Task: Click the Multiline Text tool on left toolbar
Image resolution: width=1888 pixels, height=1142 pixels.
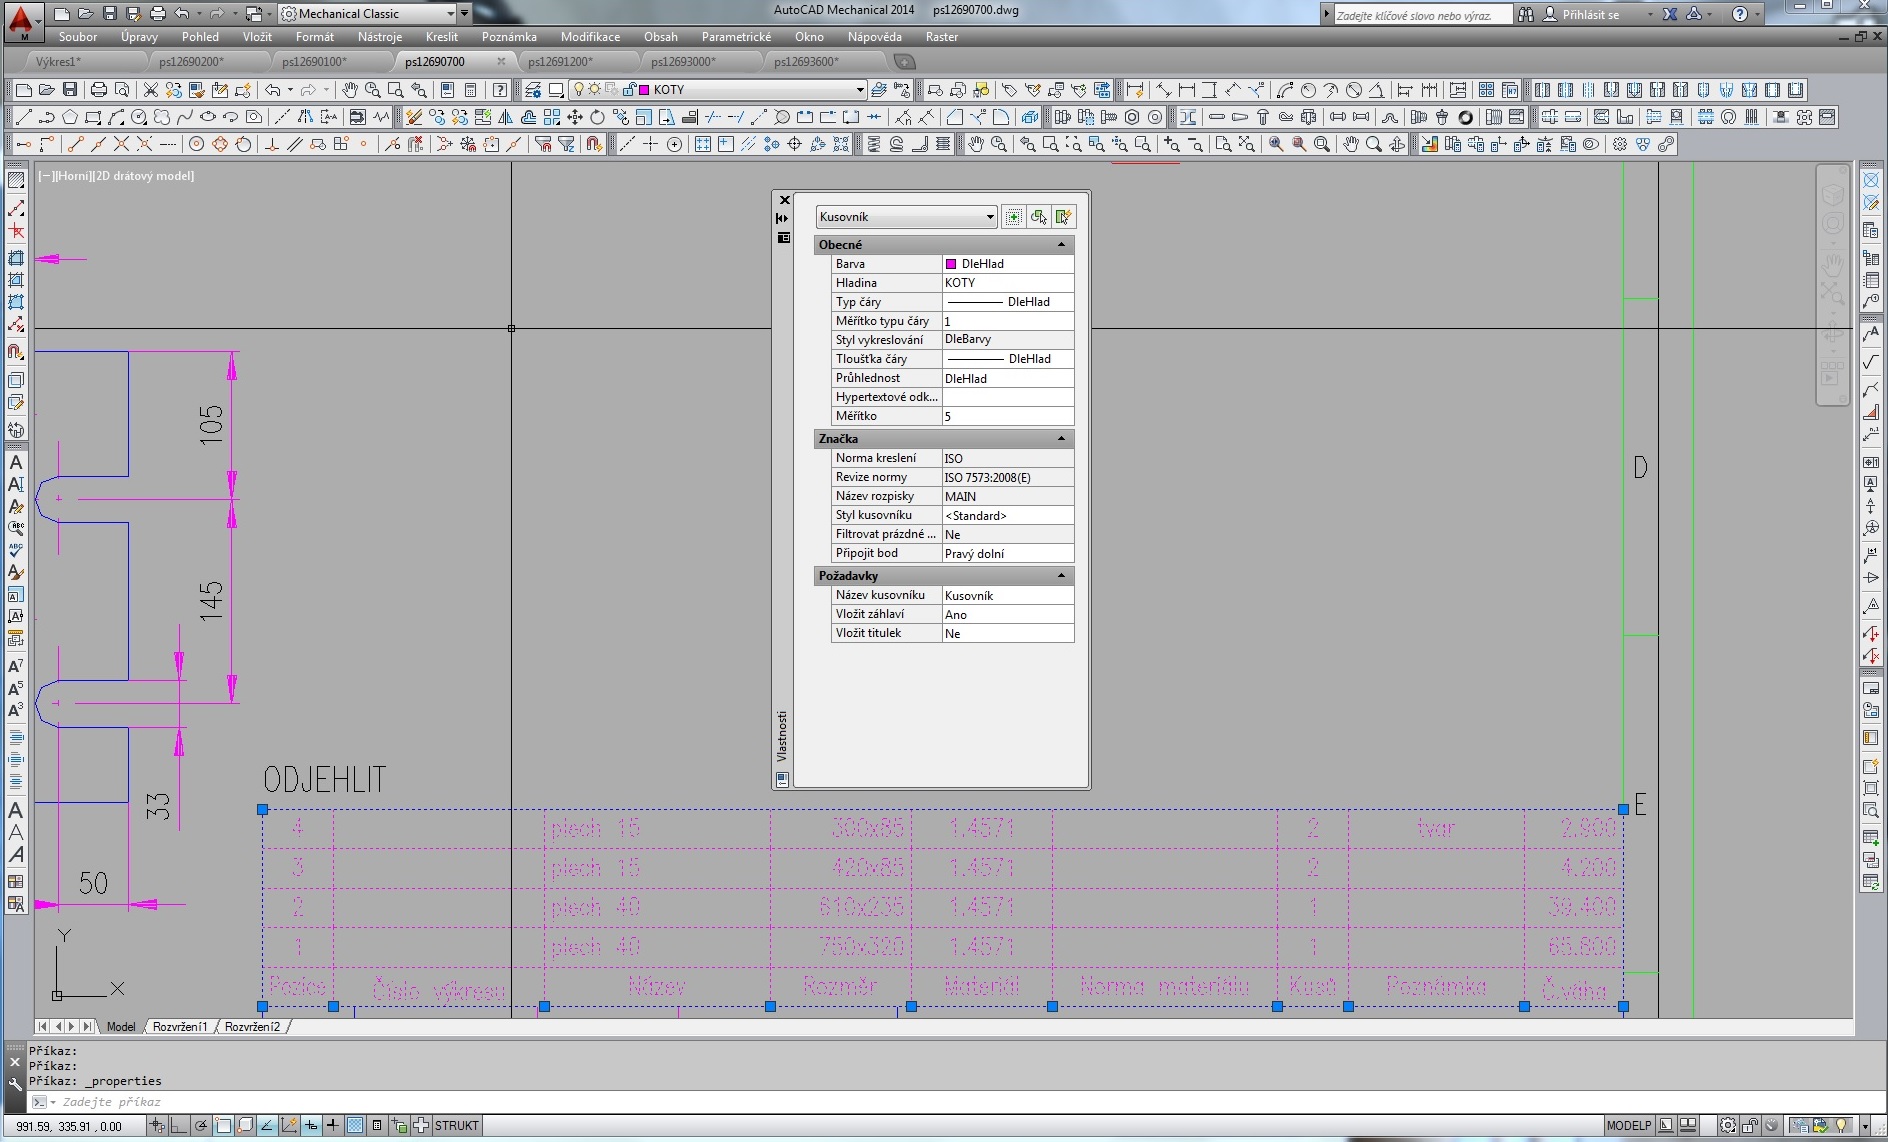Action: pyautogui.click(x=16, y=463)
